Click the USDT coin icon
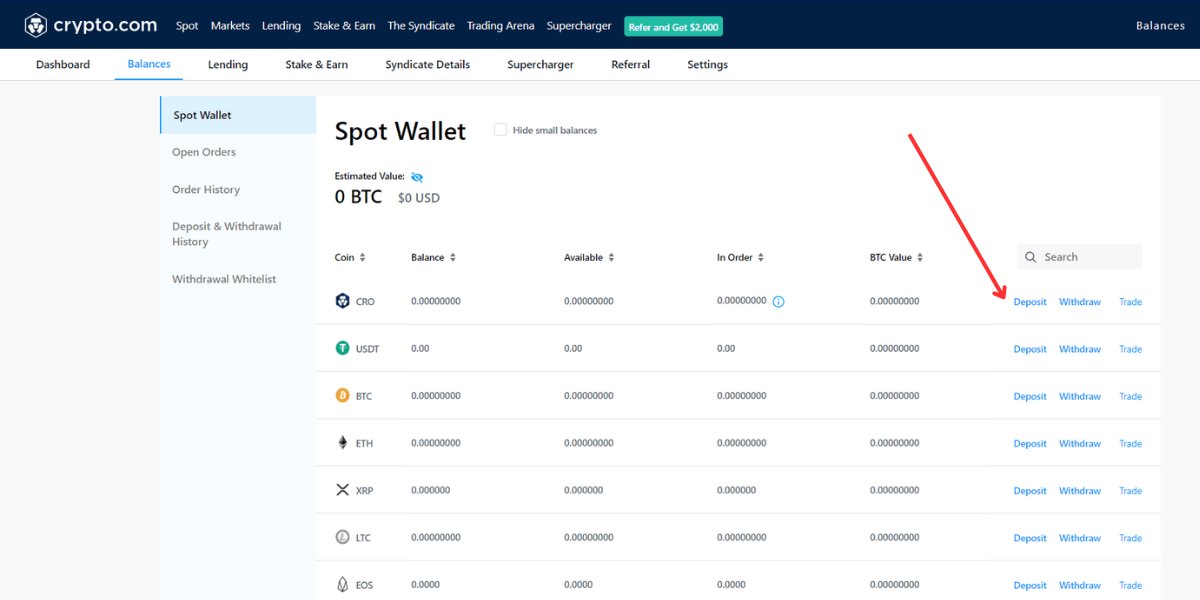 [x=343, y=348]
